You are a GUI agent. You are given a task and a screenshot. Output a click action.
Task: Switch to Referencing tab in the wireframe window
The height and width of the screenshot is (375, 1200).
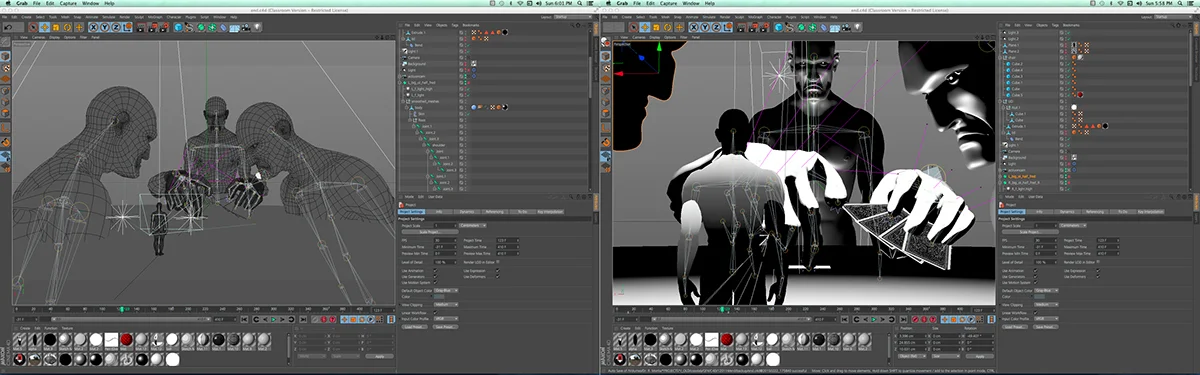pos(495,211)
